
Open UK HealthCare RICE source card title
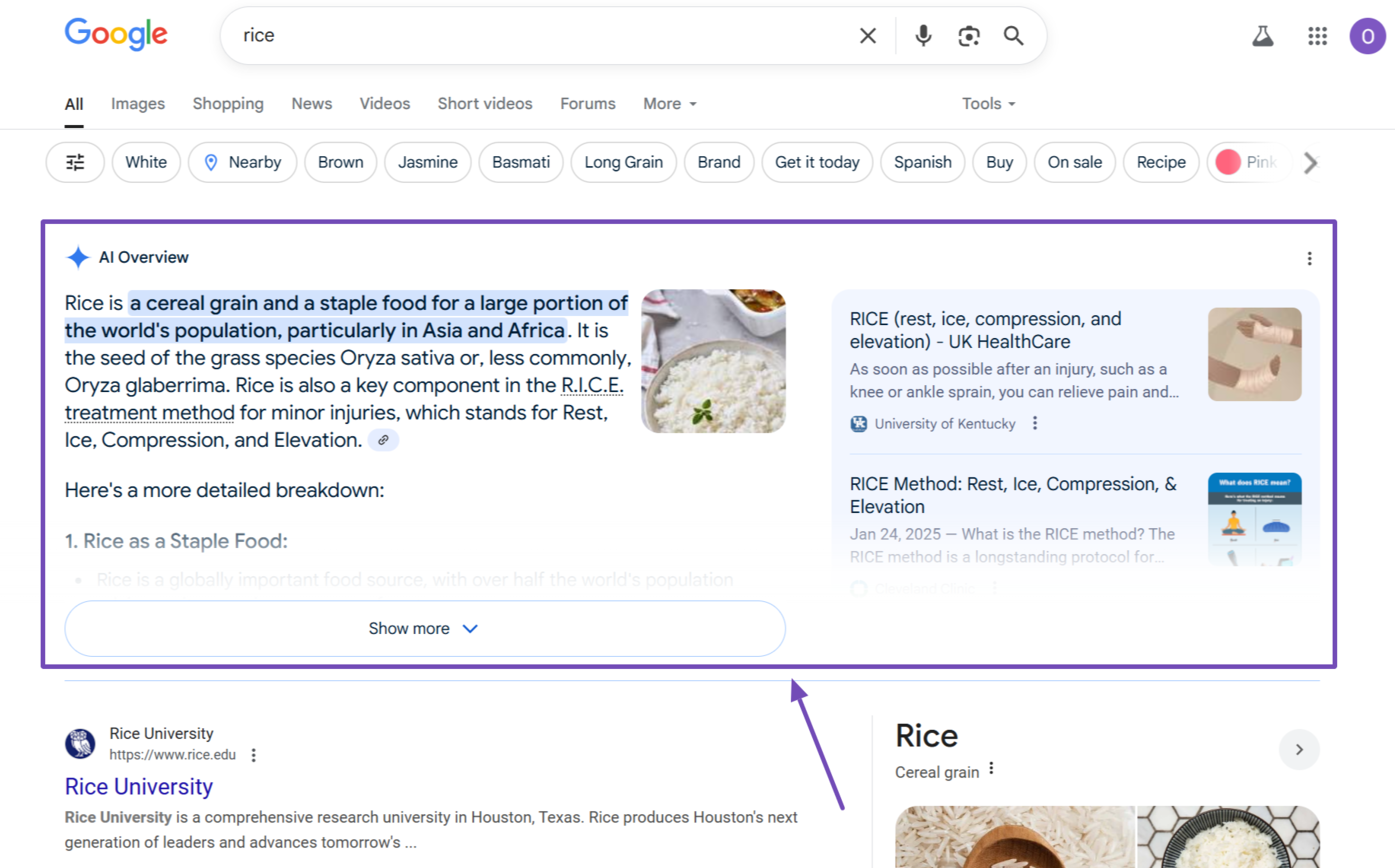(x=986, y=330)
